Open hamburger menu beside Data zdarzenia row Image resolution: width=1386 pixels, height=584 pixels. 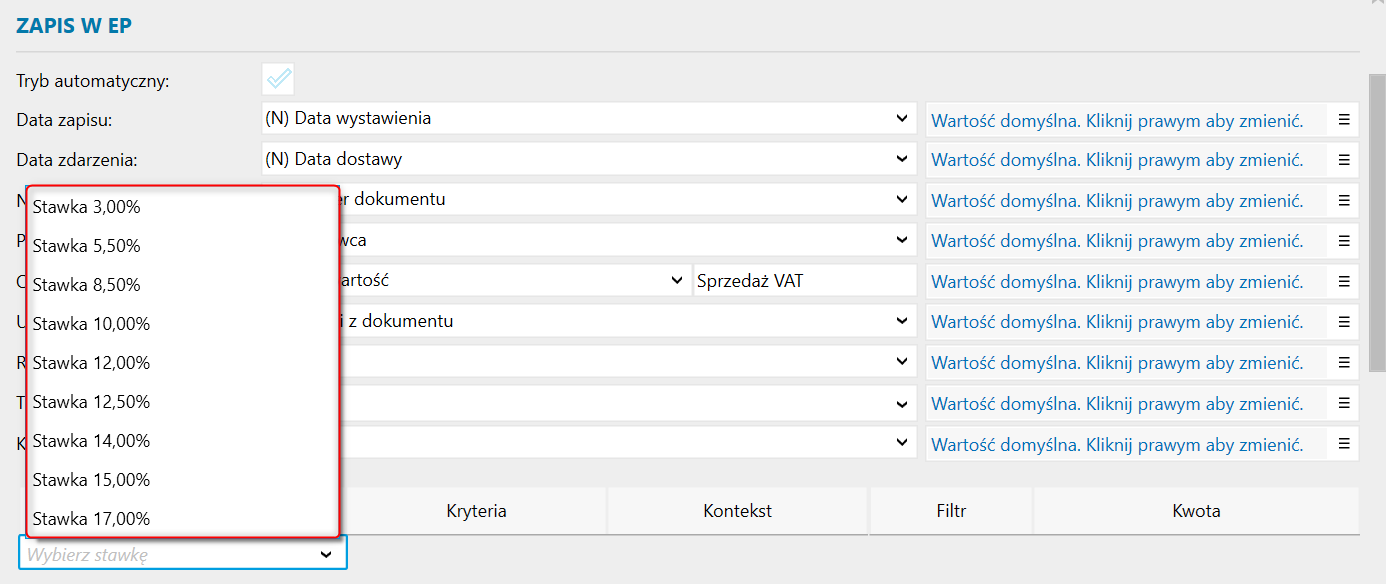coord(1344,160)
